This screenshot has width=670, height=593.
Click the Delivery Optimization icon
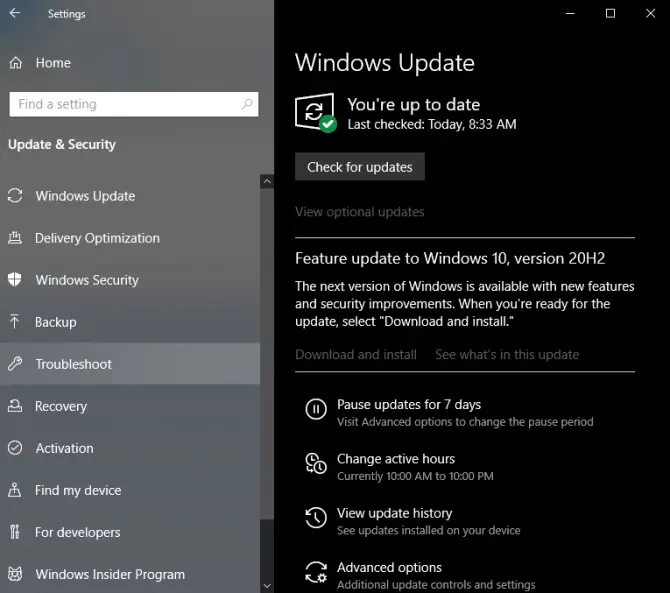[x=15, y=238]
